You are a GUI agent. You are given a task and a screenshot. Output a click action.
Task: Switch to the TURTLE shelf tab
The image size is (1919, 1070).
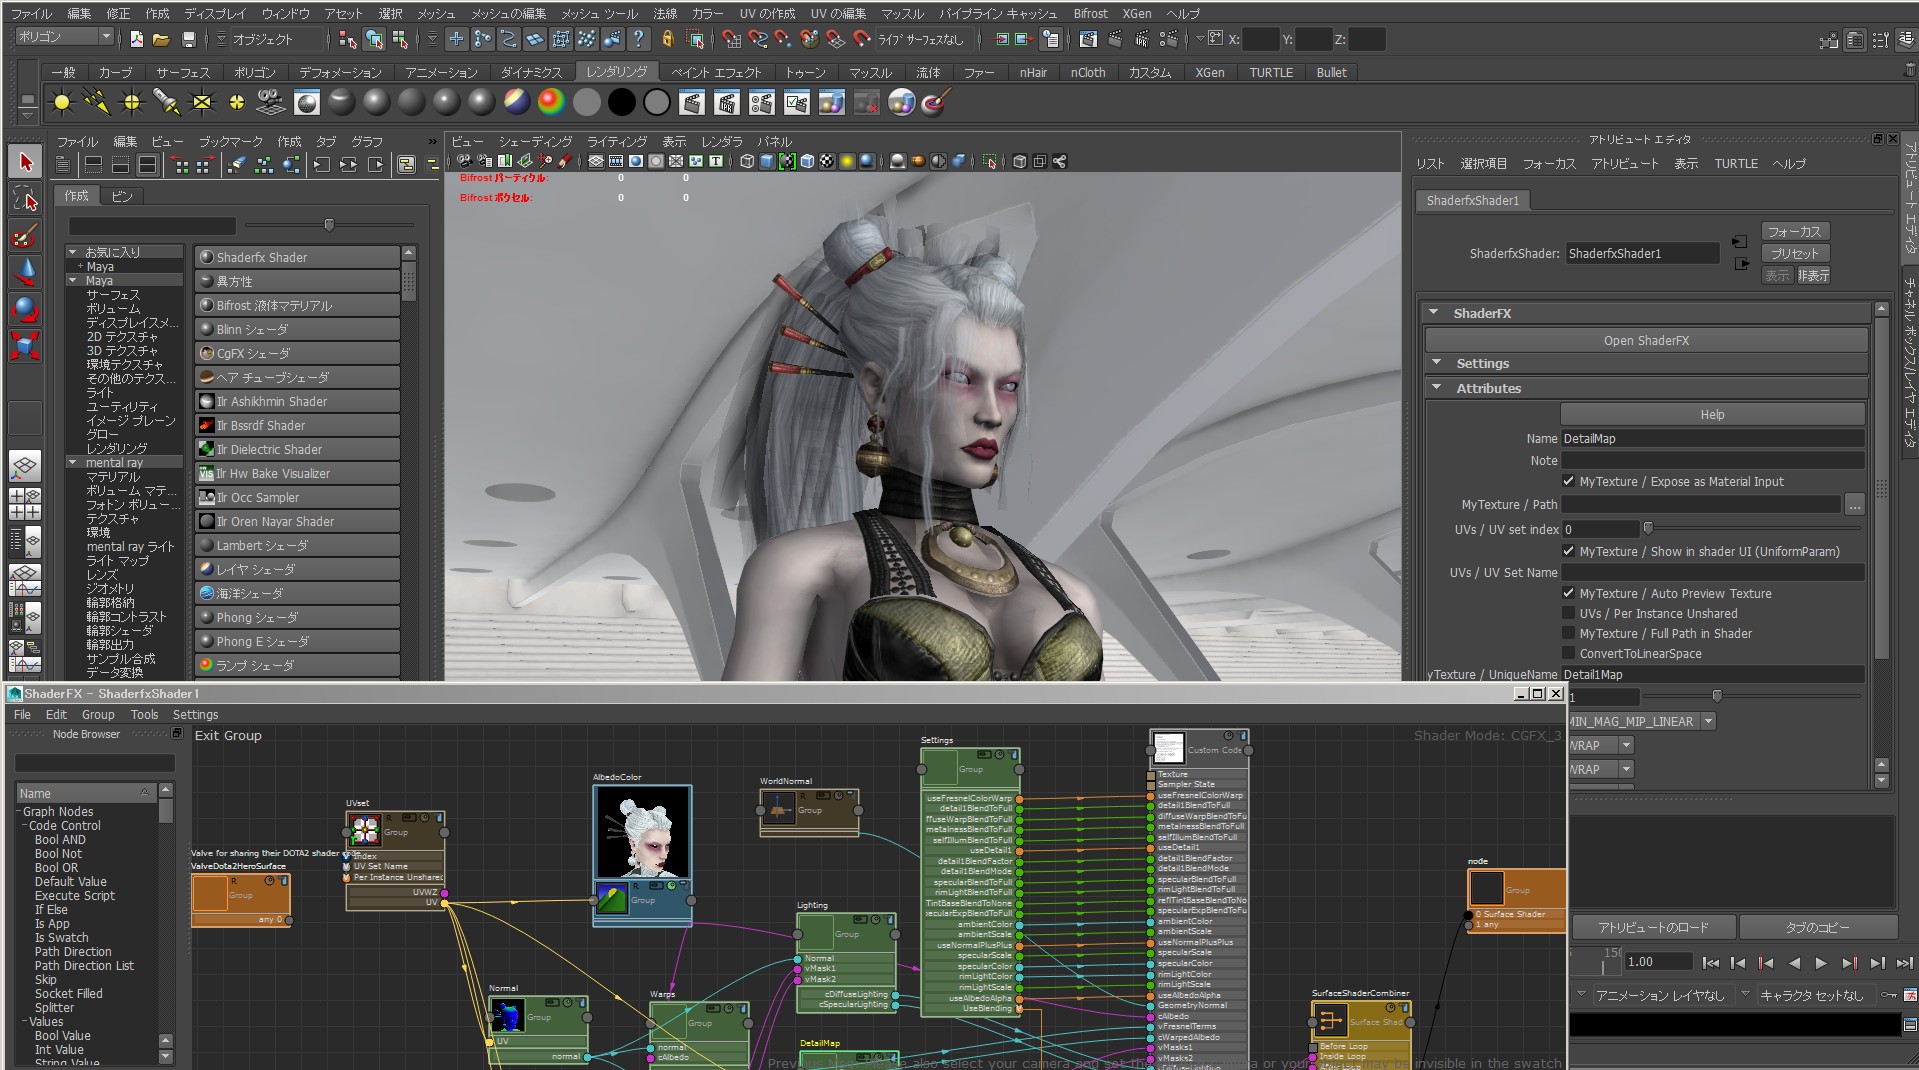click(1271, 72)
